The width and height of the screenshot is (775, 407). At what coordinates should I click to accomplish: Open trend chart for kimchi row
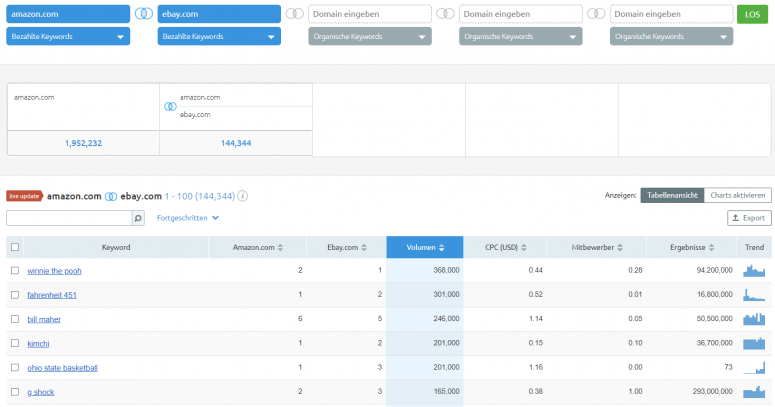pos(754,343)
